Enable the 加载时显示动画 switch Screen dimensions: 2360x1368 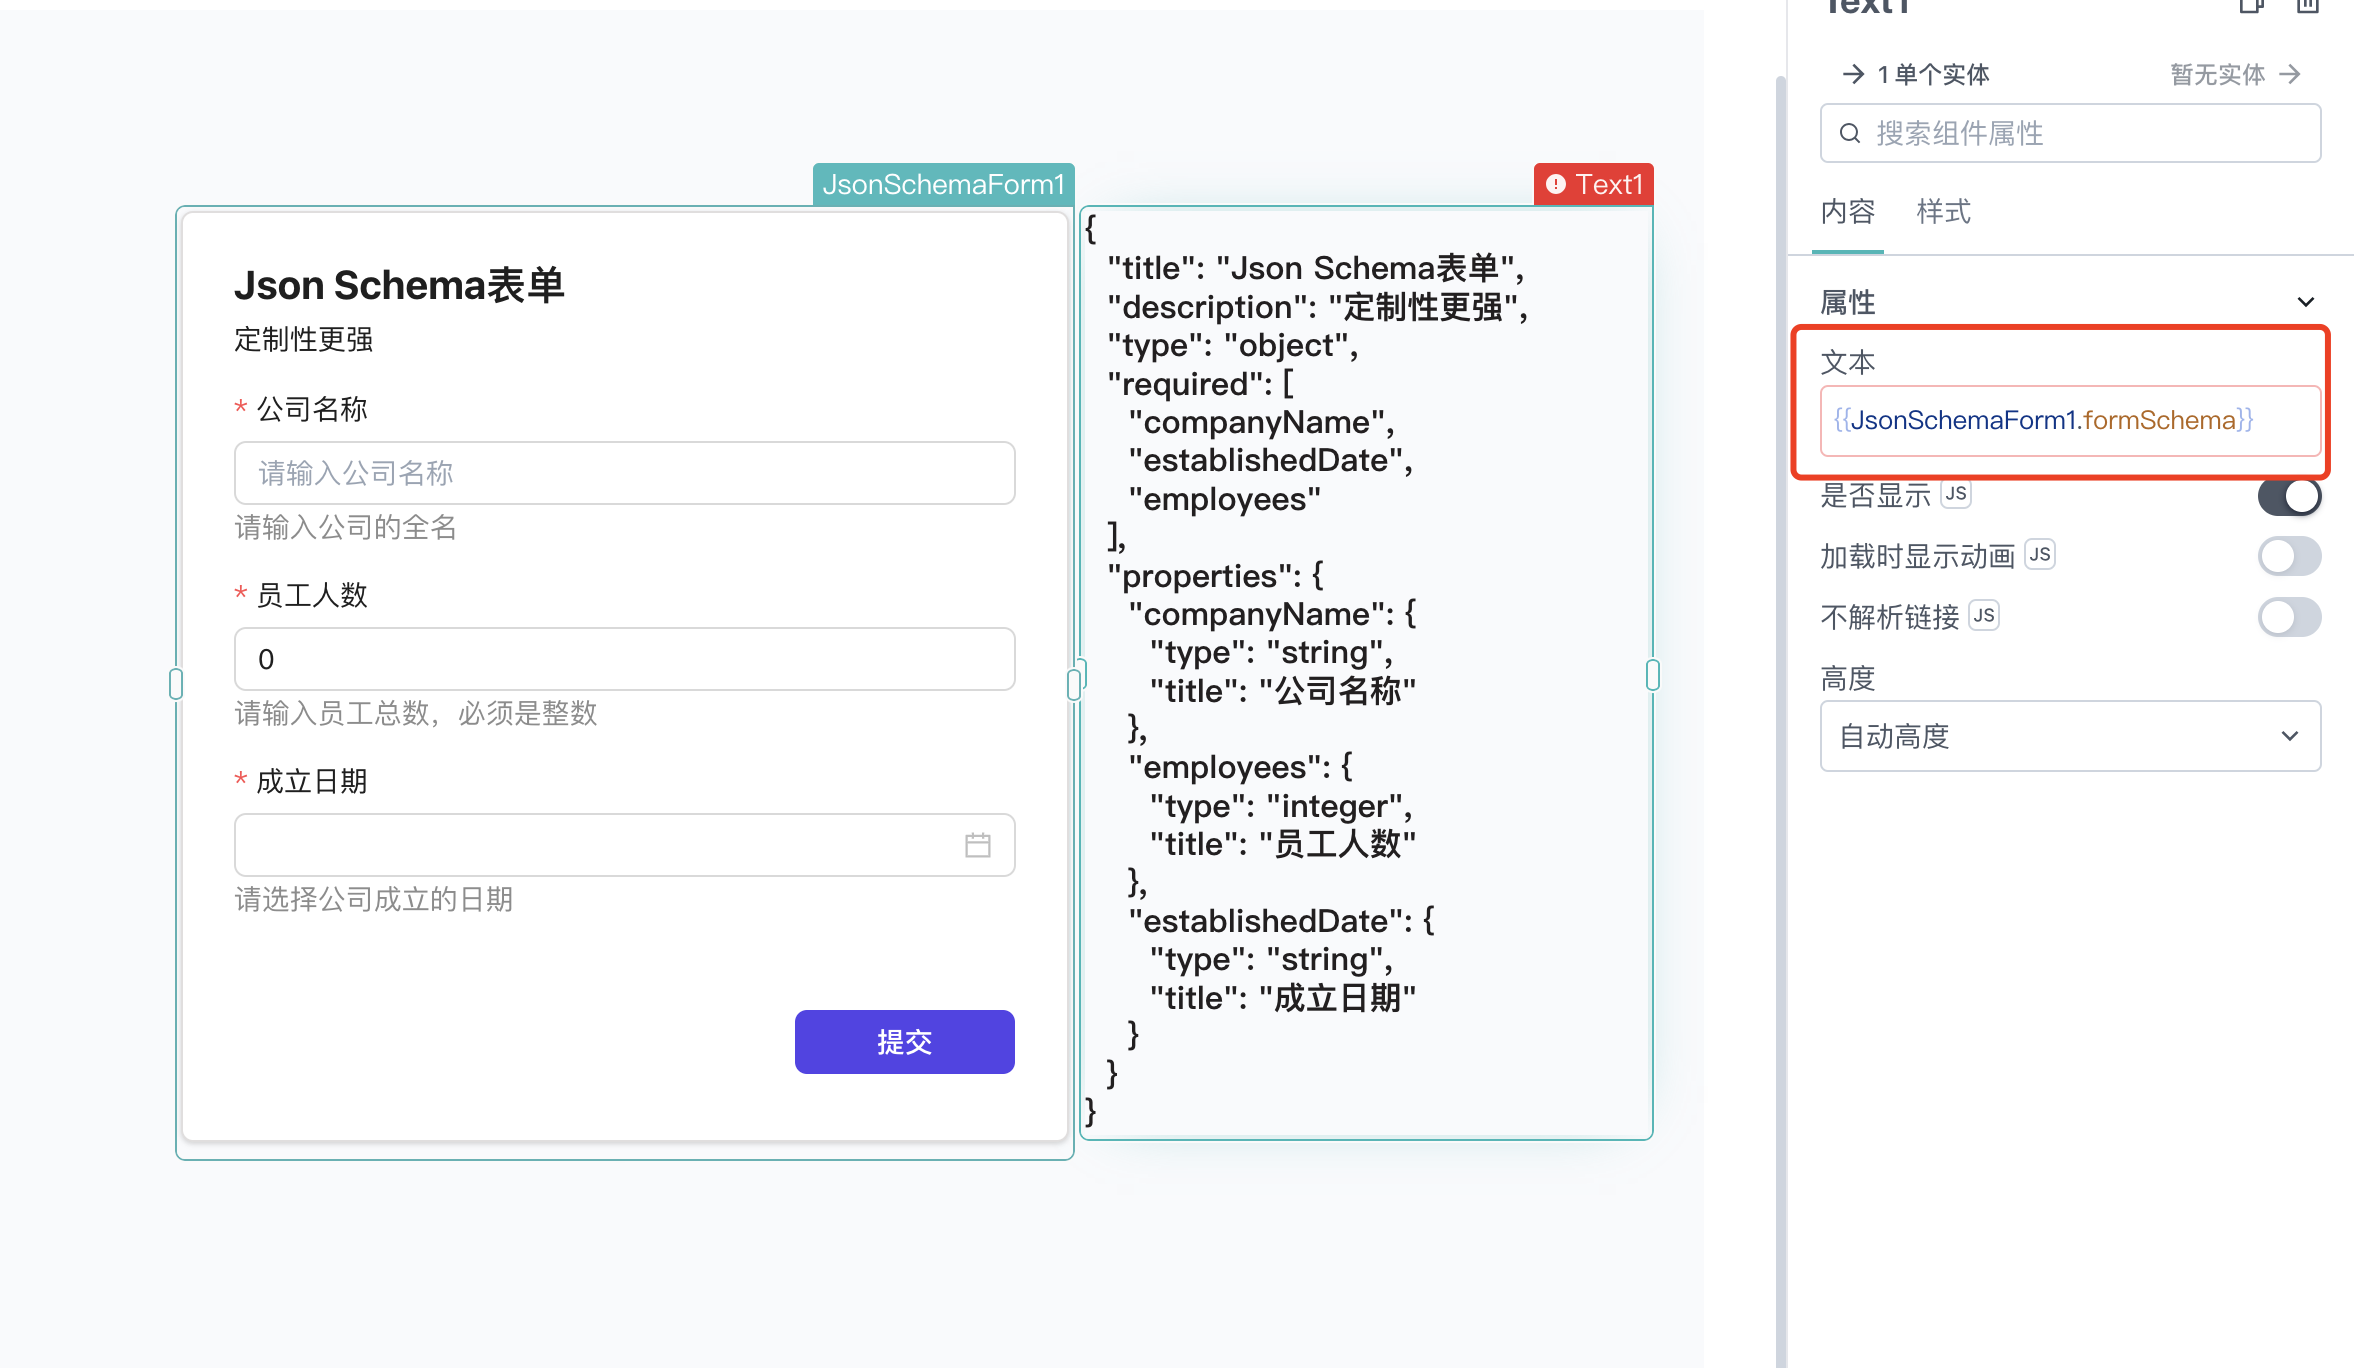point(2289,556)
